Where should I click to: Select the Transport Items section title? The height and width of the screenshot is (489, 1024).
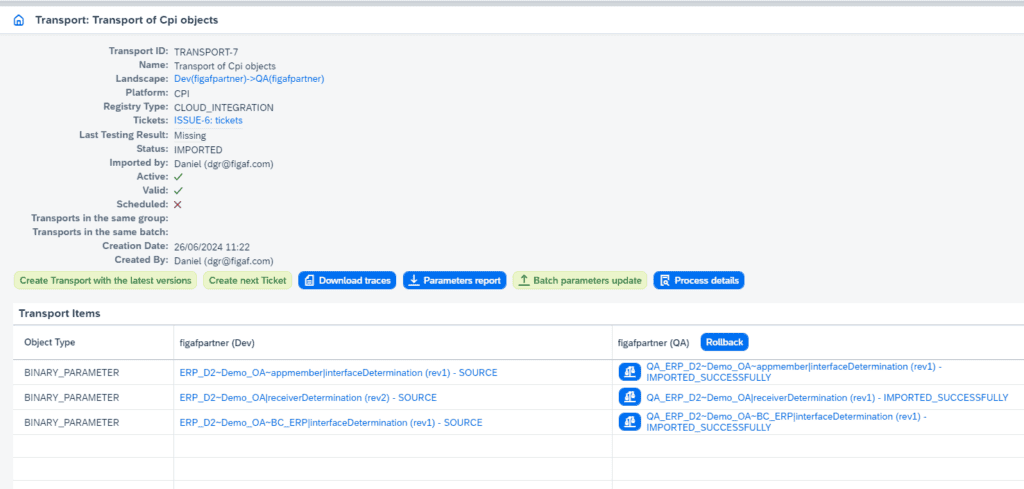[x=59, y=313]
